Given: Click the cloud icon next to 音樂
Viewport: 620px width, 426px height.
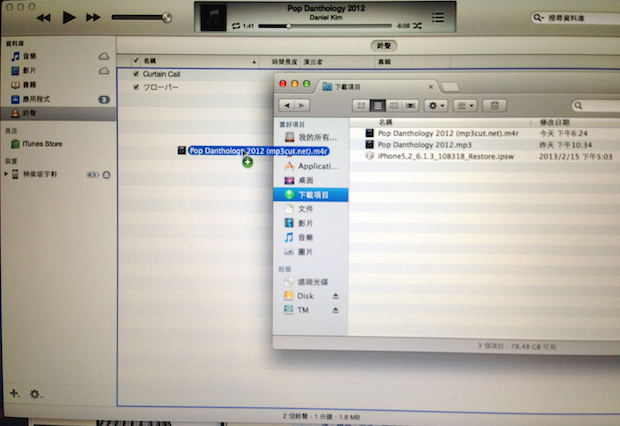Looking at the screenshot, I should point(104,56).
